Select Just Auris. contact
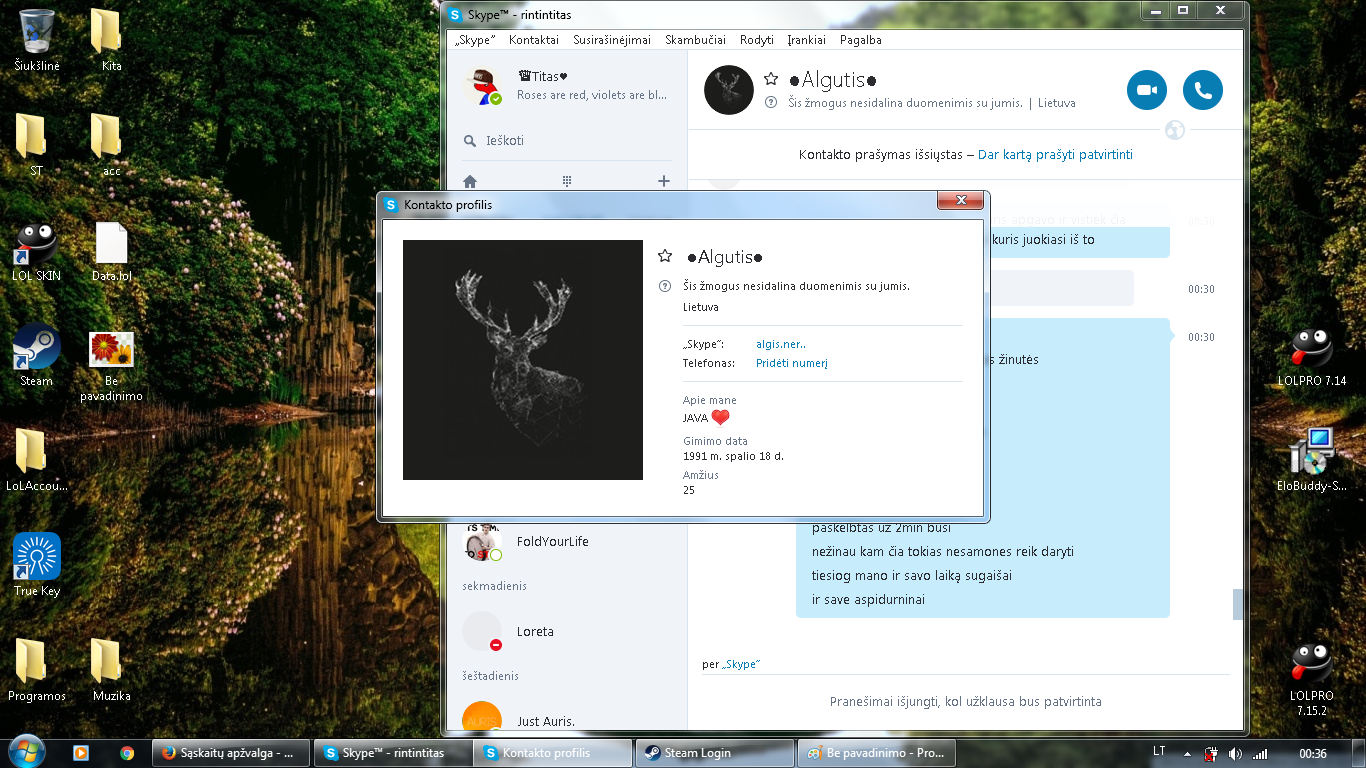The image size is (1366, 768). tap(565, 718)
